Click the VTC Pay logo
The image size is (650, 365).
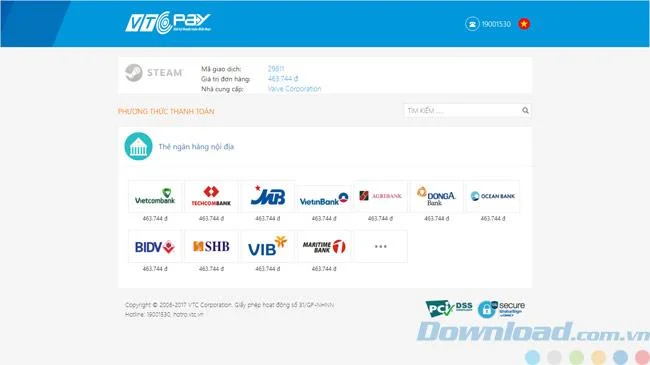168,22
